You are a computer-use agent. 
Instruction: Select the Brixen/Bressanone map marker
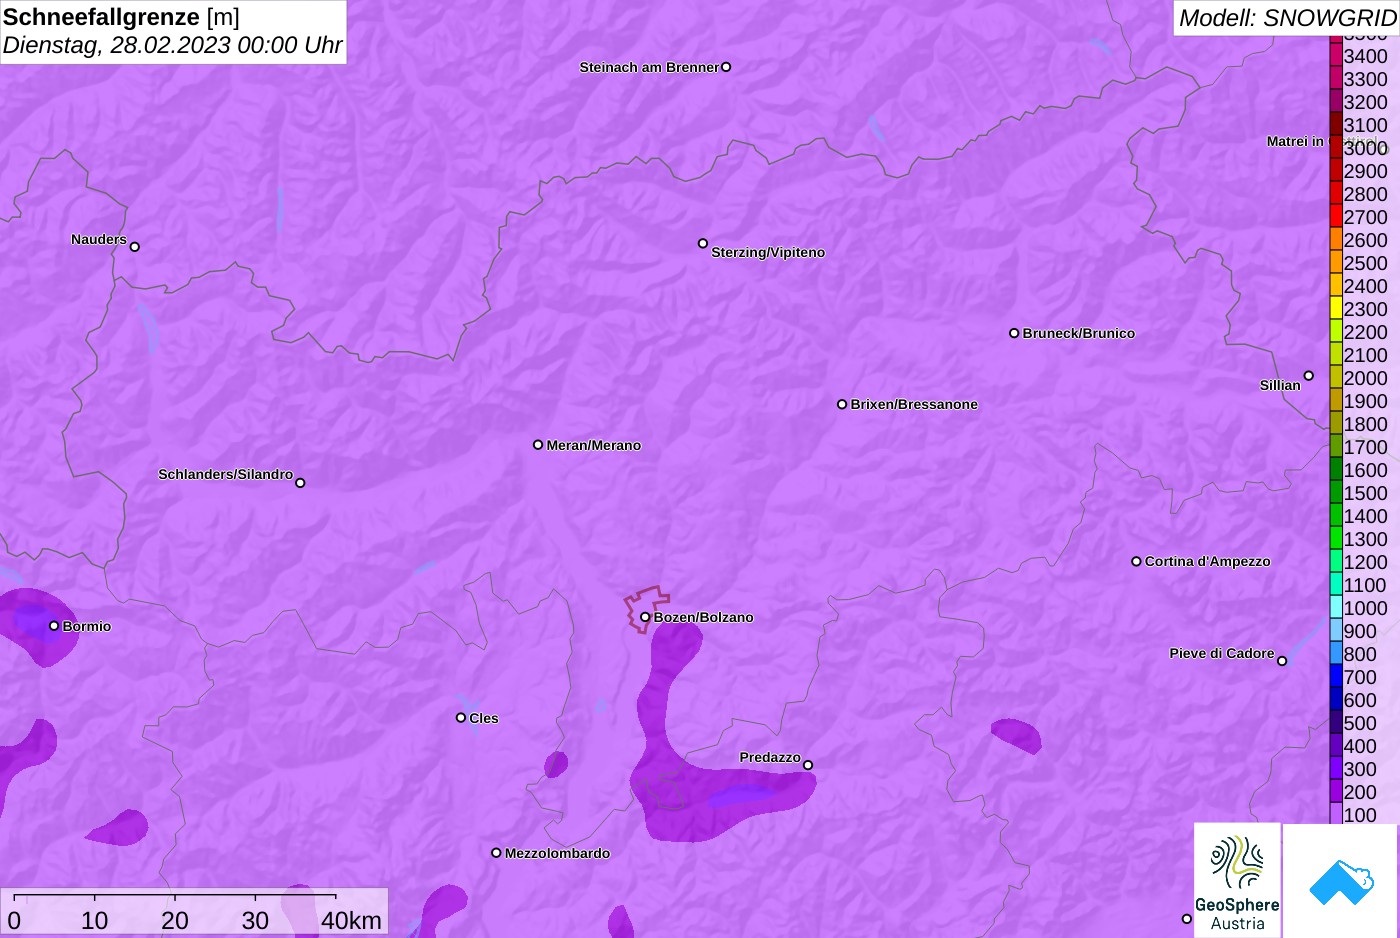click(842, 404)
